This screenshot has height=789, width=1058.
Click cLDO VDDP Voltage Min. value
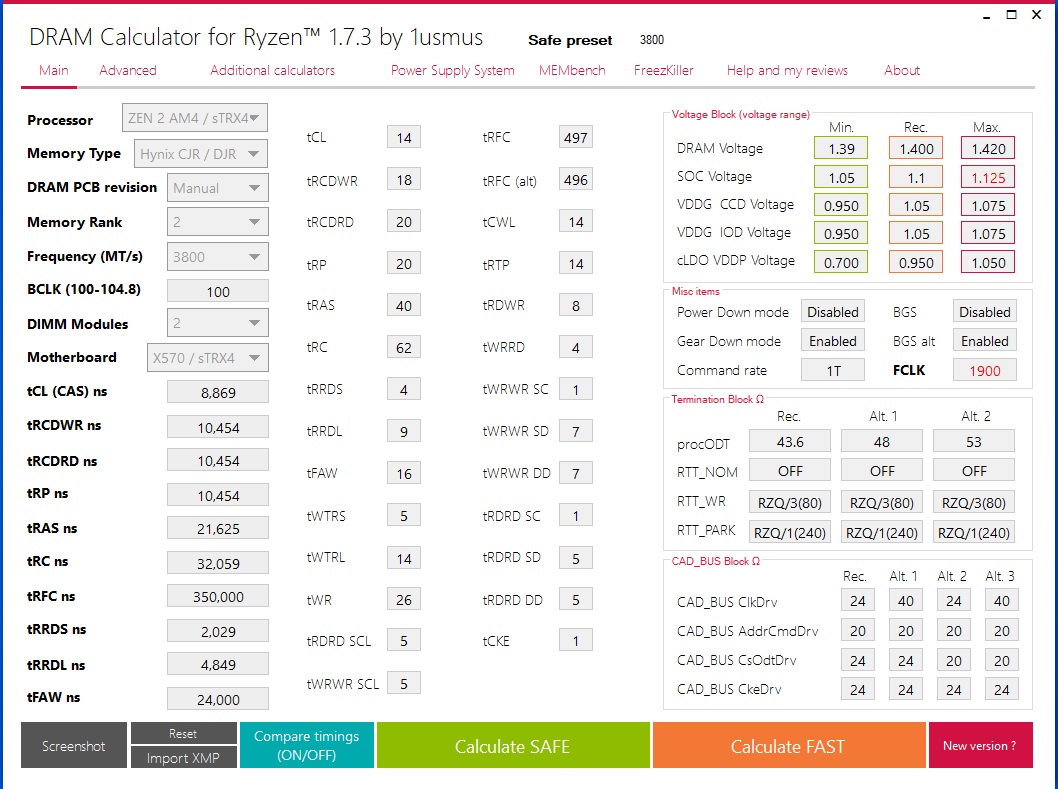[841, 263]
